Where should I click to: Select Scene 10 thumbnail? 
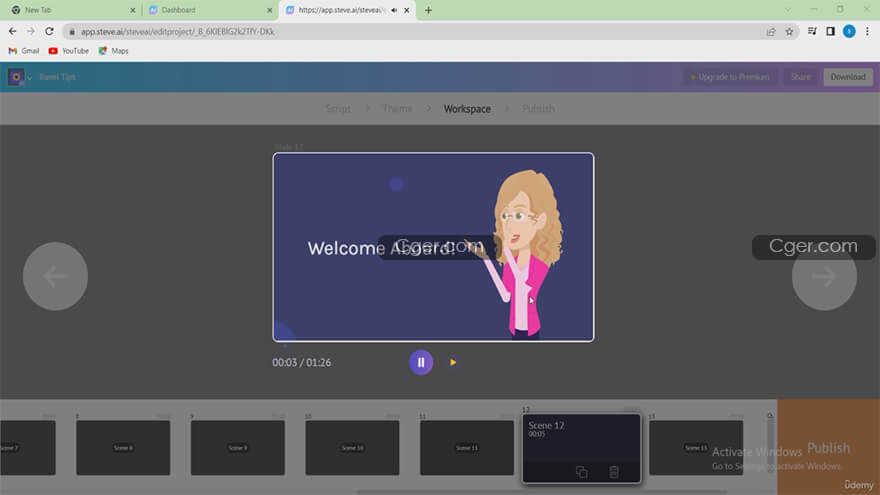coord(352,448)
